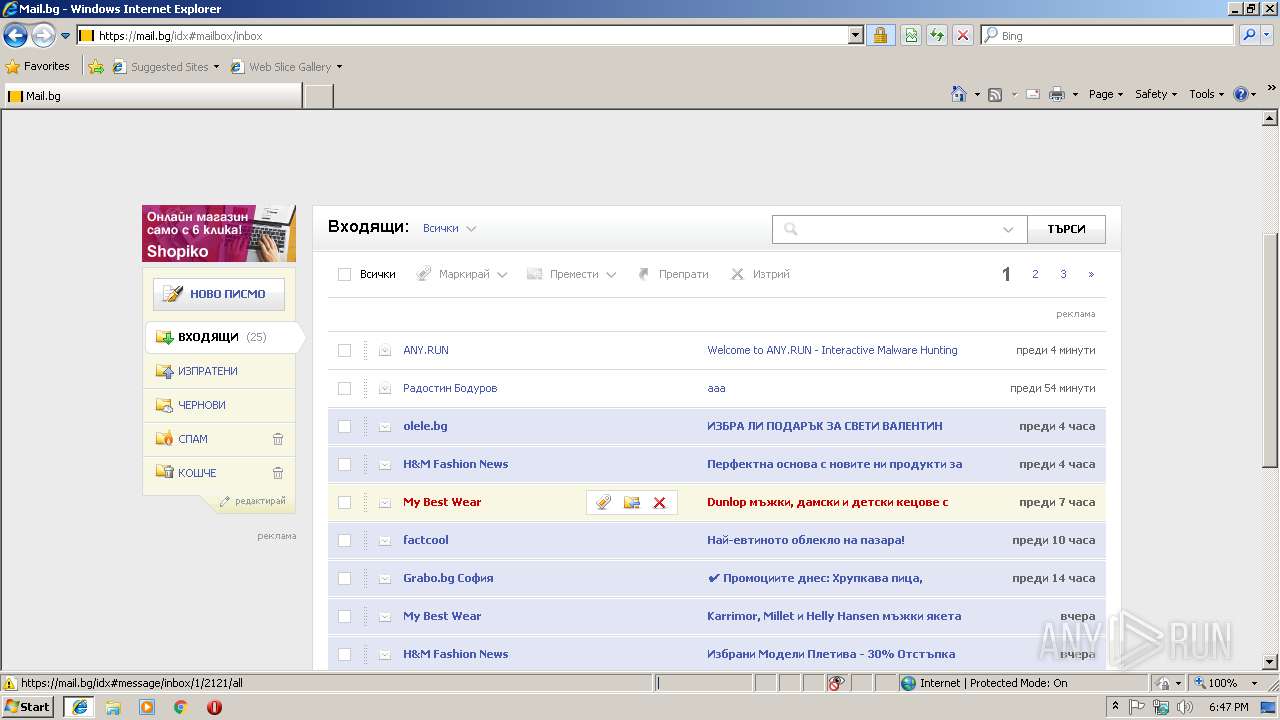Open the Page menu dropdown

tap(1106, 94)
